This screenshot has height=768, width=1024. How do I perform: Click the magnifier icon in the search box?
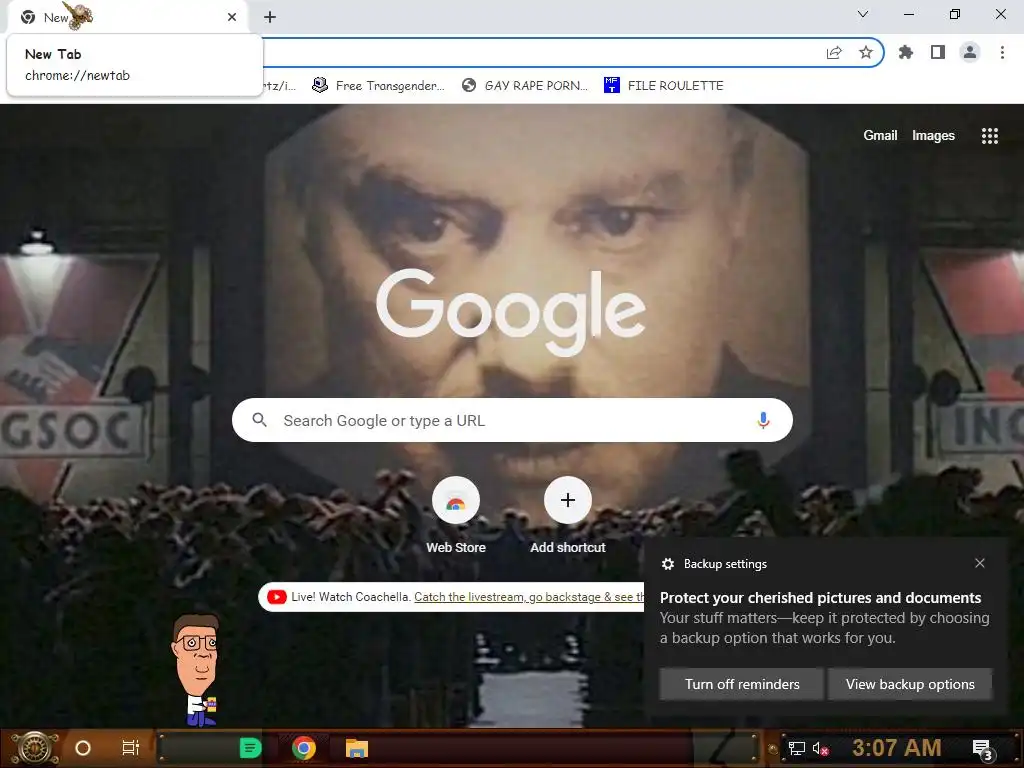(259, 420)
